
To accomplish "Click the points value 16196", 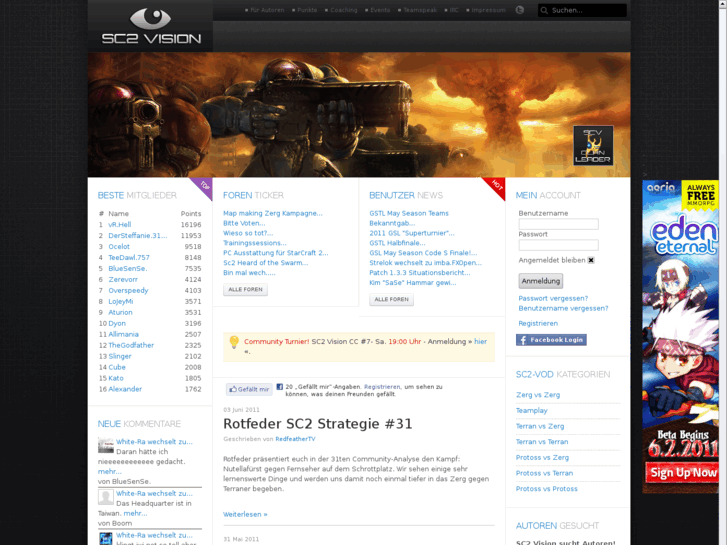I will pos(191,224).
